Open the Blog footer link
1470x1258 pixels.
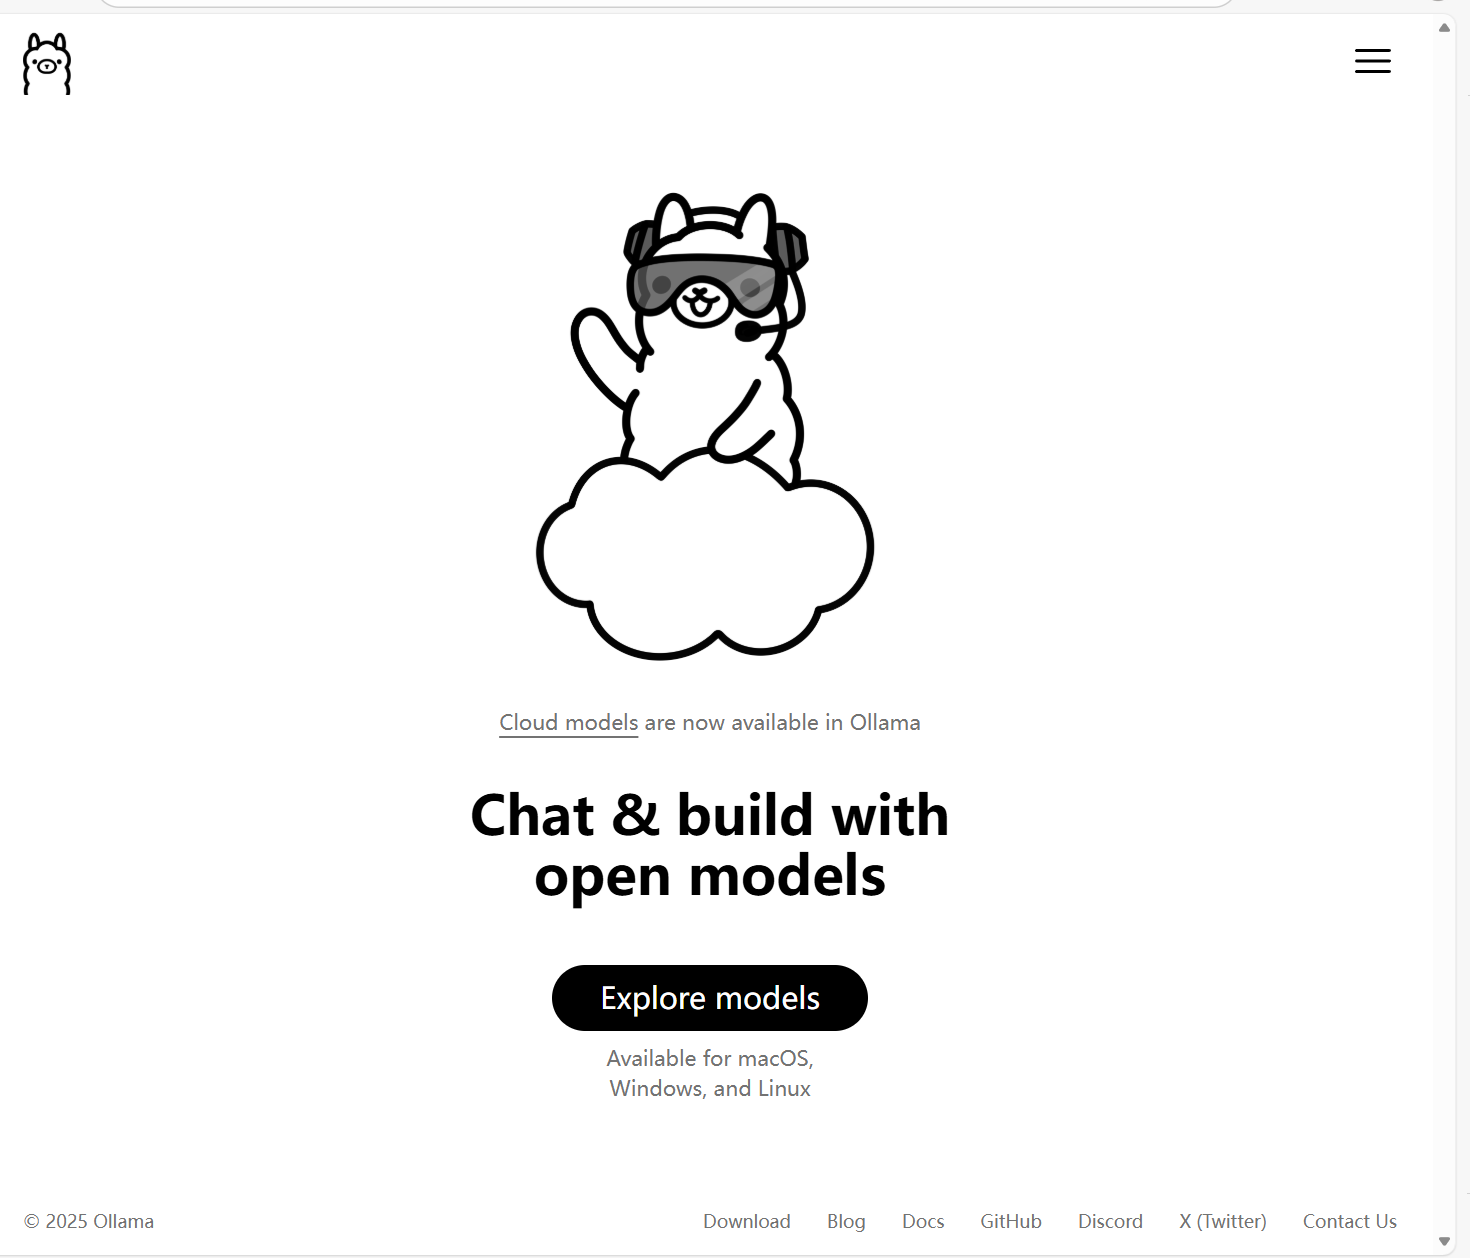[846, 1221]
